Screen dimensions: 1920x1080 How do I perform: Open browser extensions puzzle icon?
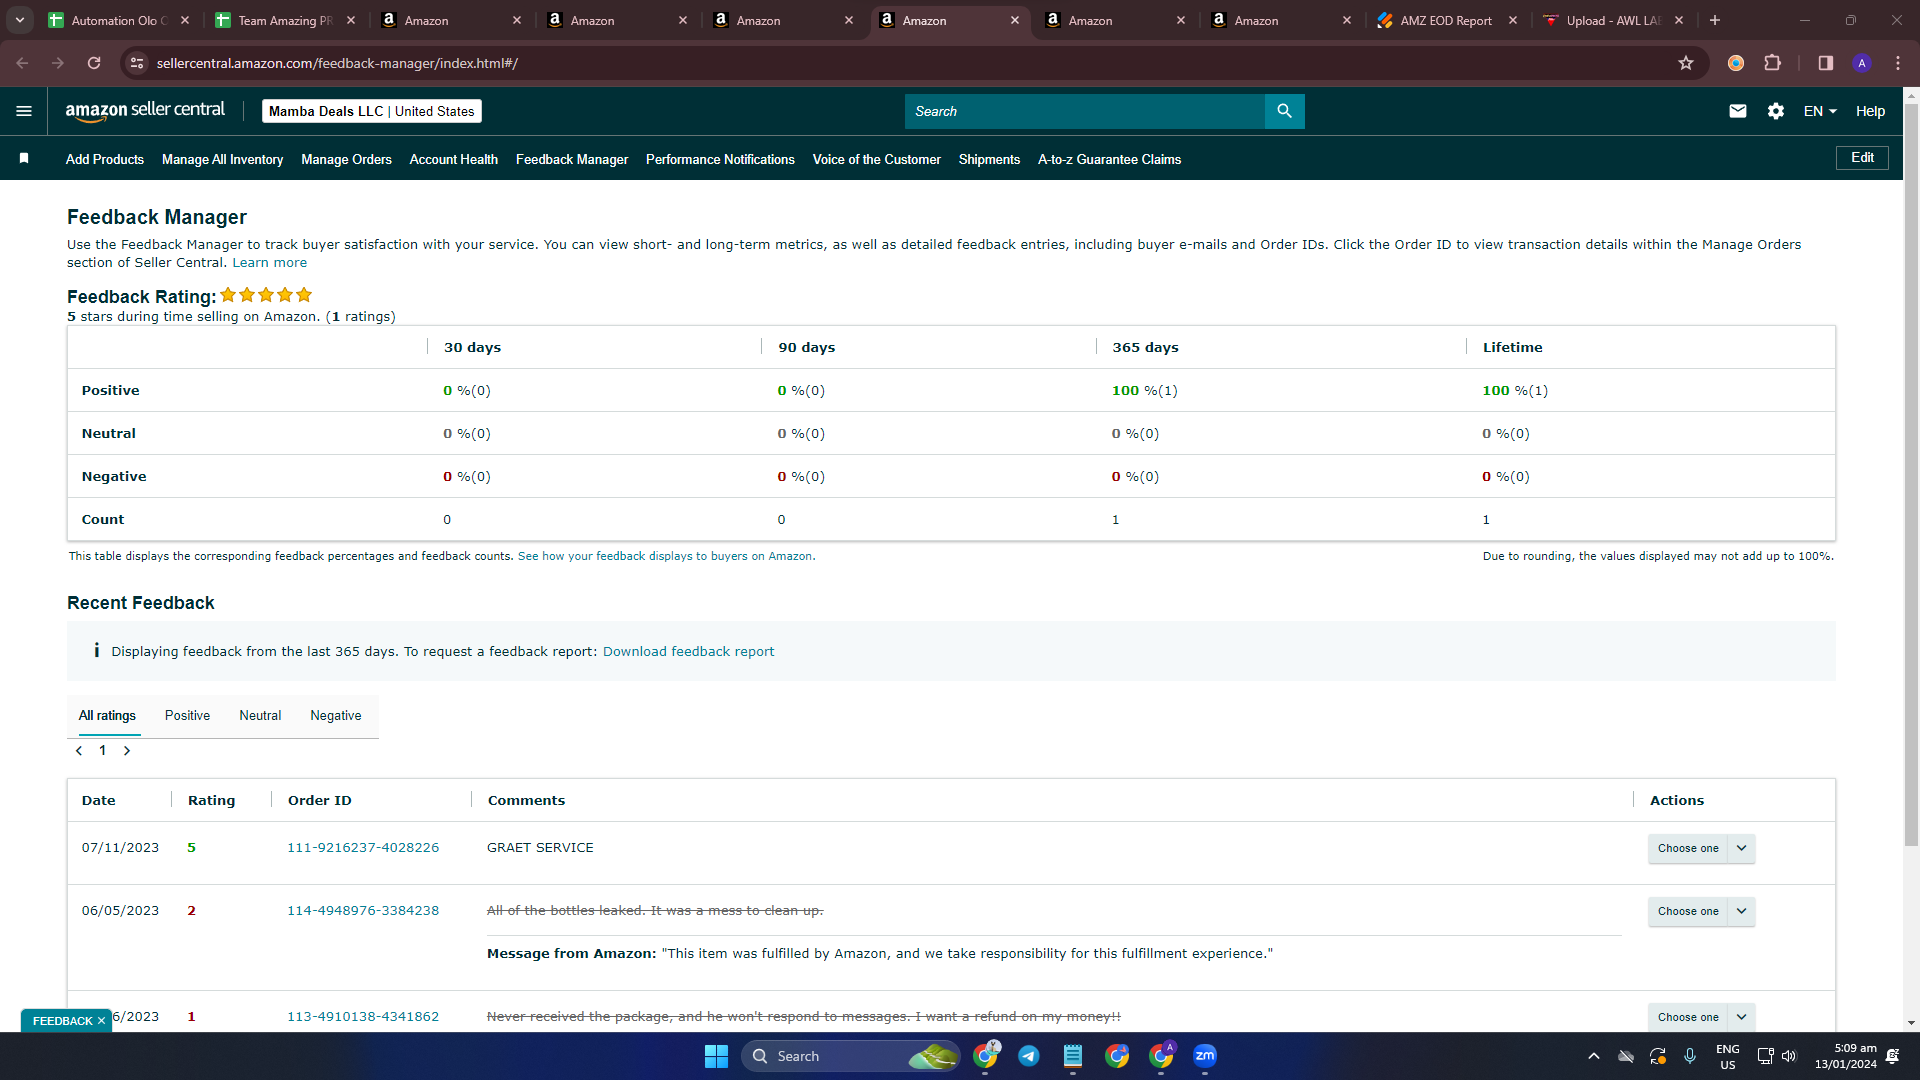[x=1772, y=63]
